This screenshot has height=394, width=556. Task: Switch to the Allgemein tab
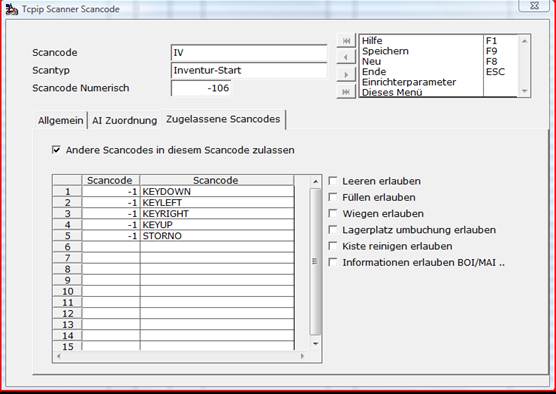[x=61, y=121]
